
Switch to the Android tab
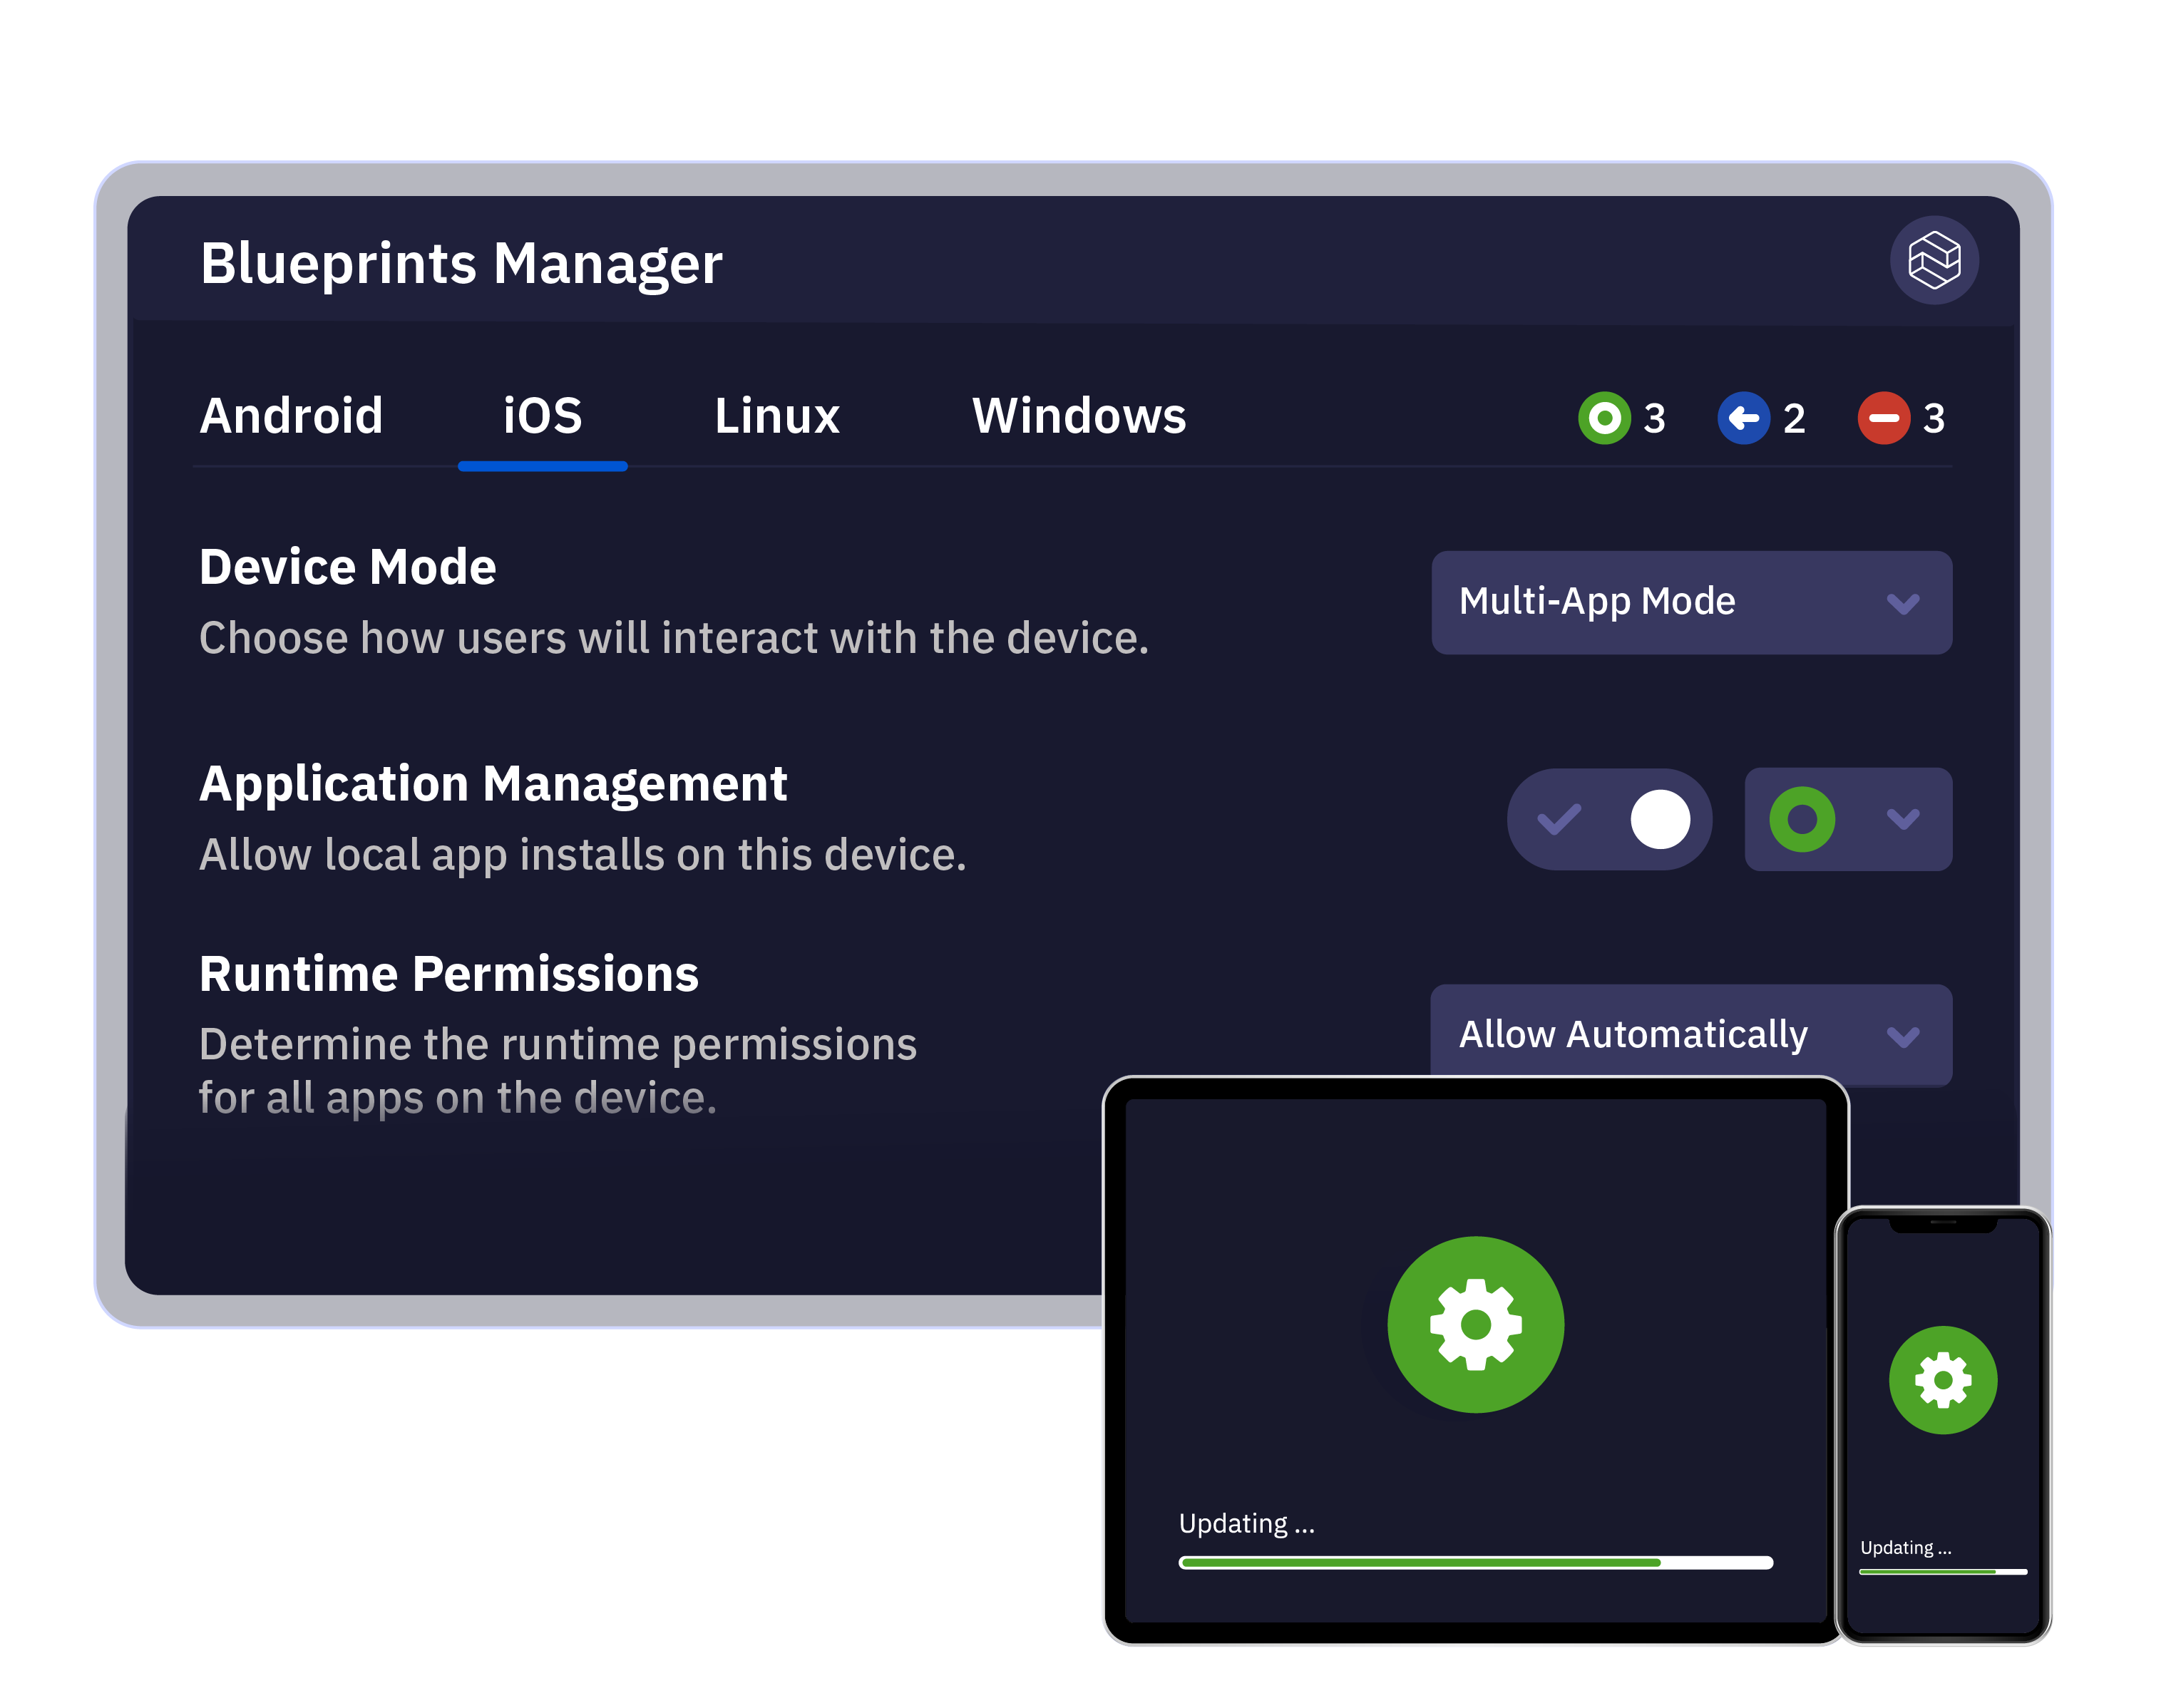click(x=291, y=416)
